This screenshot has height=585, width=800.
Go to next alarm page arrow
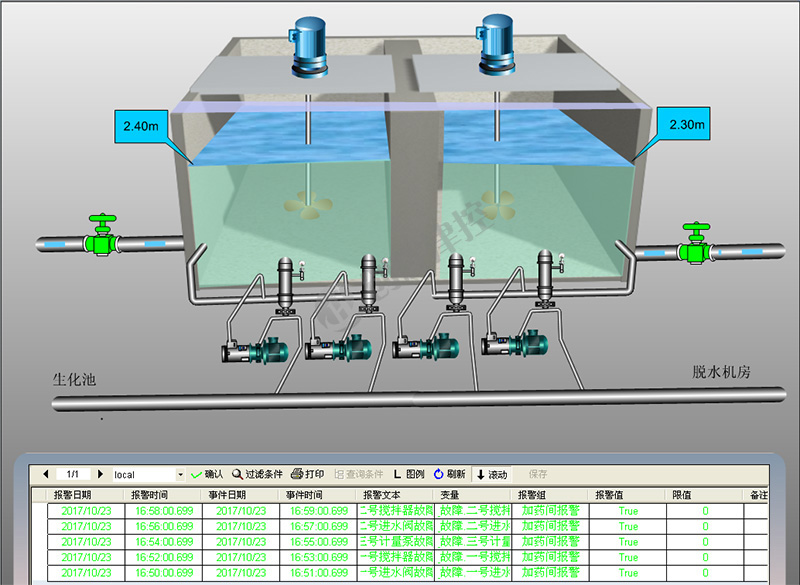[x=100, y=474]
